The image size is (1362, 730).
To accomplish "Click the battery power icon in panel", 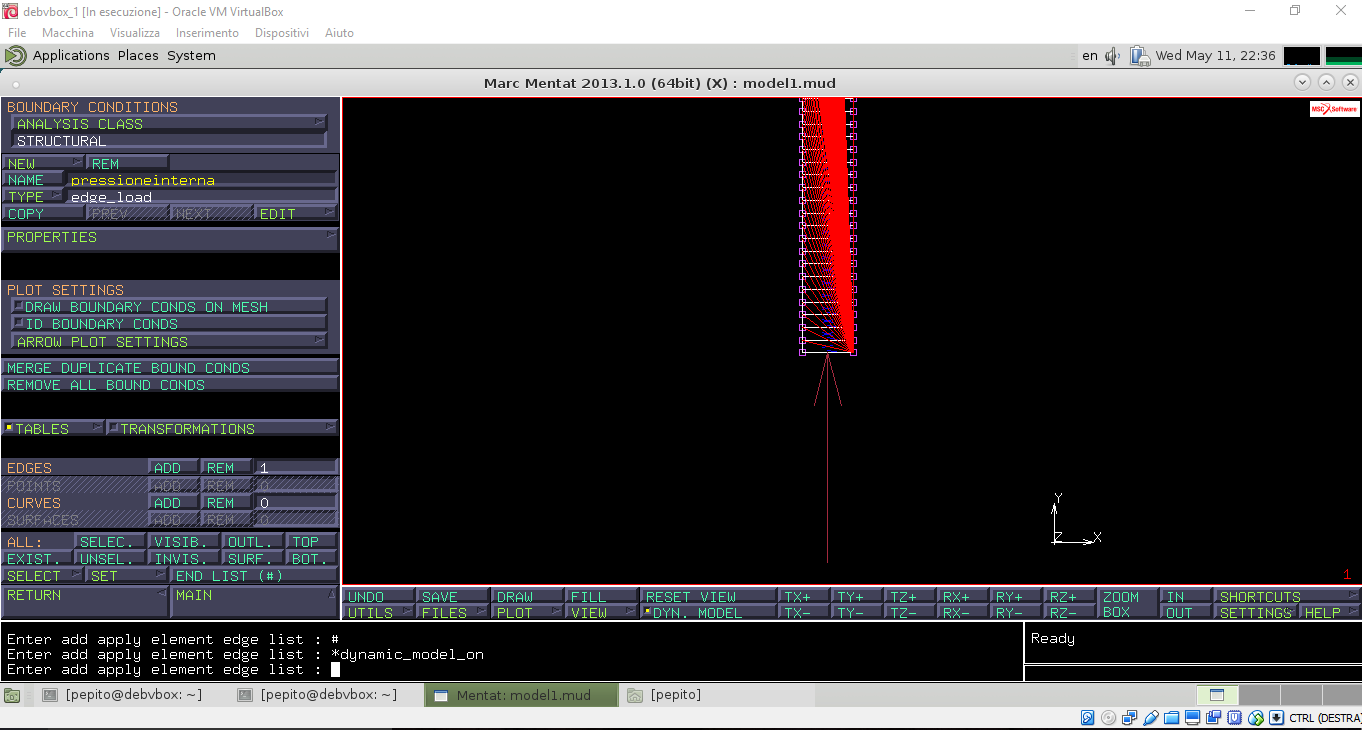I will [1139, 56].
